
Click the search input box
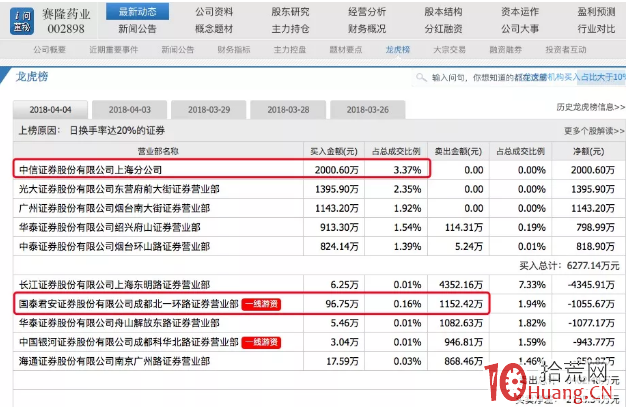[x=519, y=77]
